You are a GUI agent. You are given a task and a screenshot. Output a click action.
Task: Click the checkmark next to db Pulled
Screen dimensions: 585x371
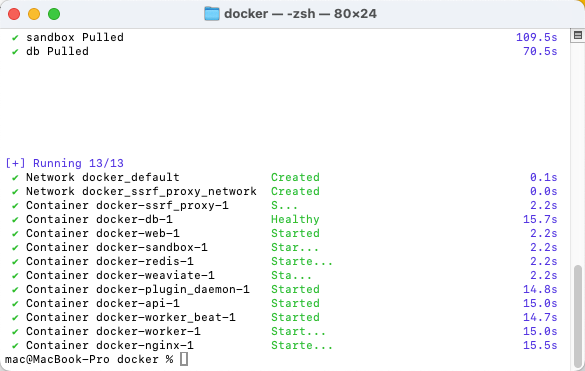tap(15, 52)
